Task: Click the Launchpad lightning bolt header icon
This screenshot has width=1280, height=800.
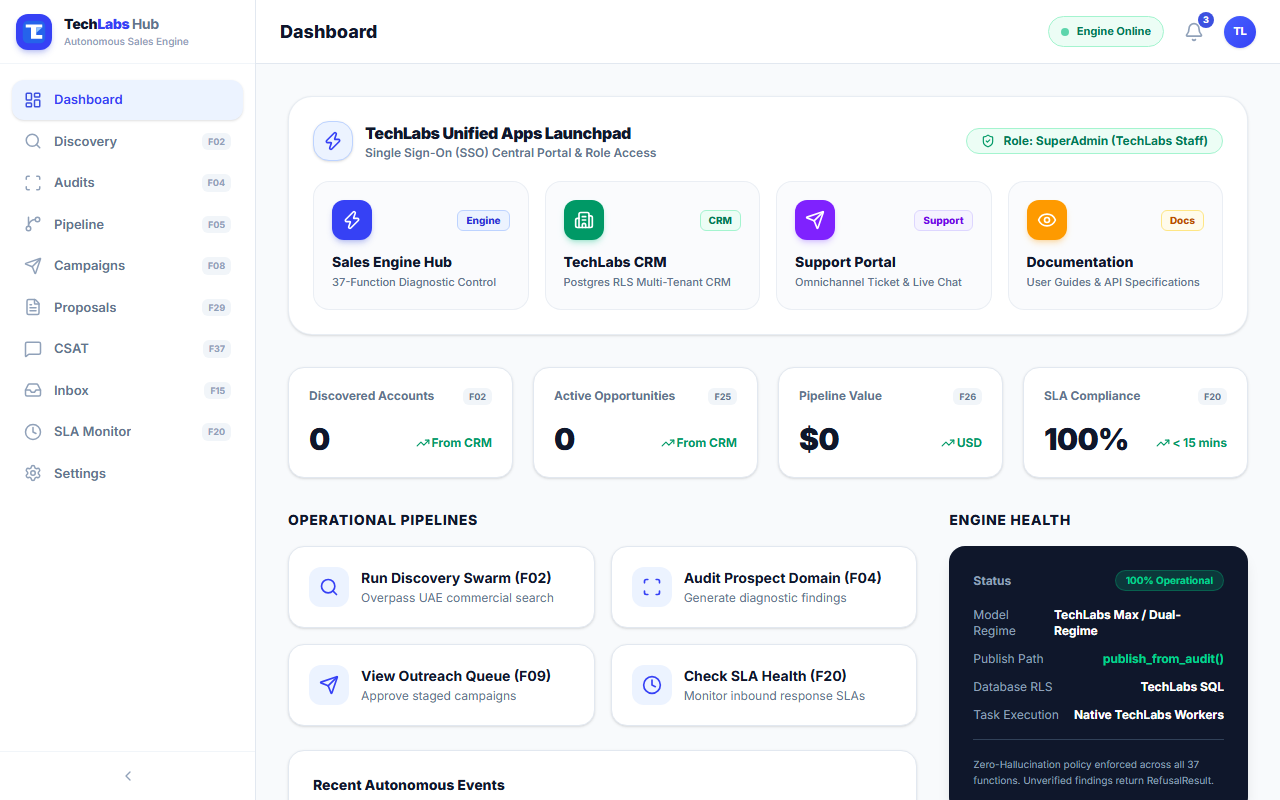Action: [x=333, y=141]
